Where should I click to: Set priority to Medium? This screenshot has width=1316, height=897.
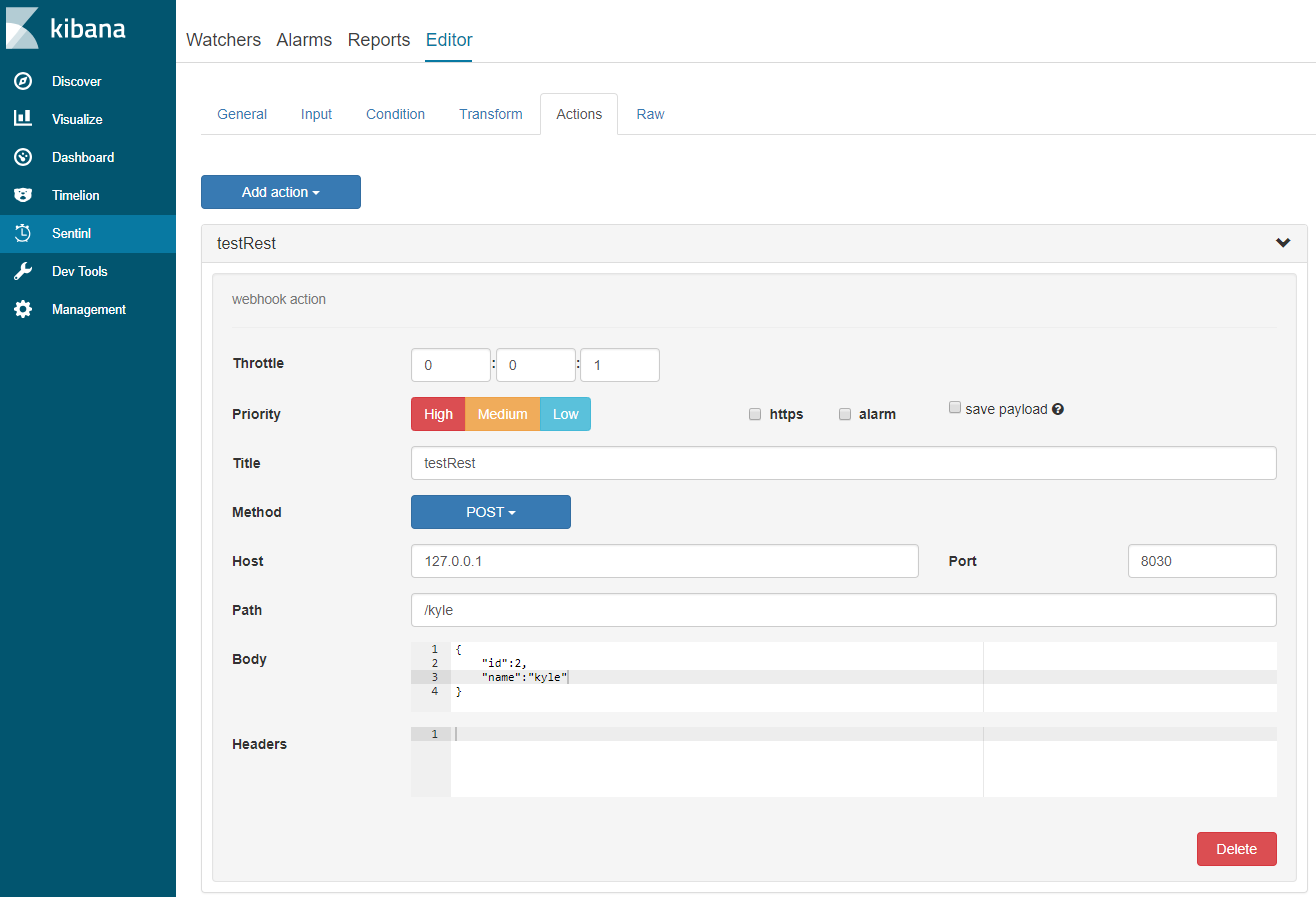(x=502, y=414)
